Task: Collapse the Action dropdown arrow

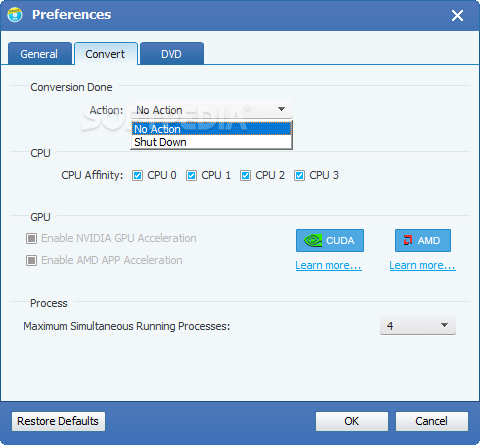Action: (281, 109)
